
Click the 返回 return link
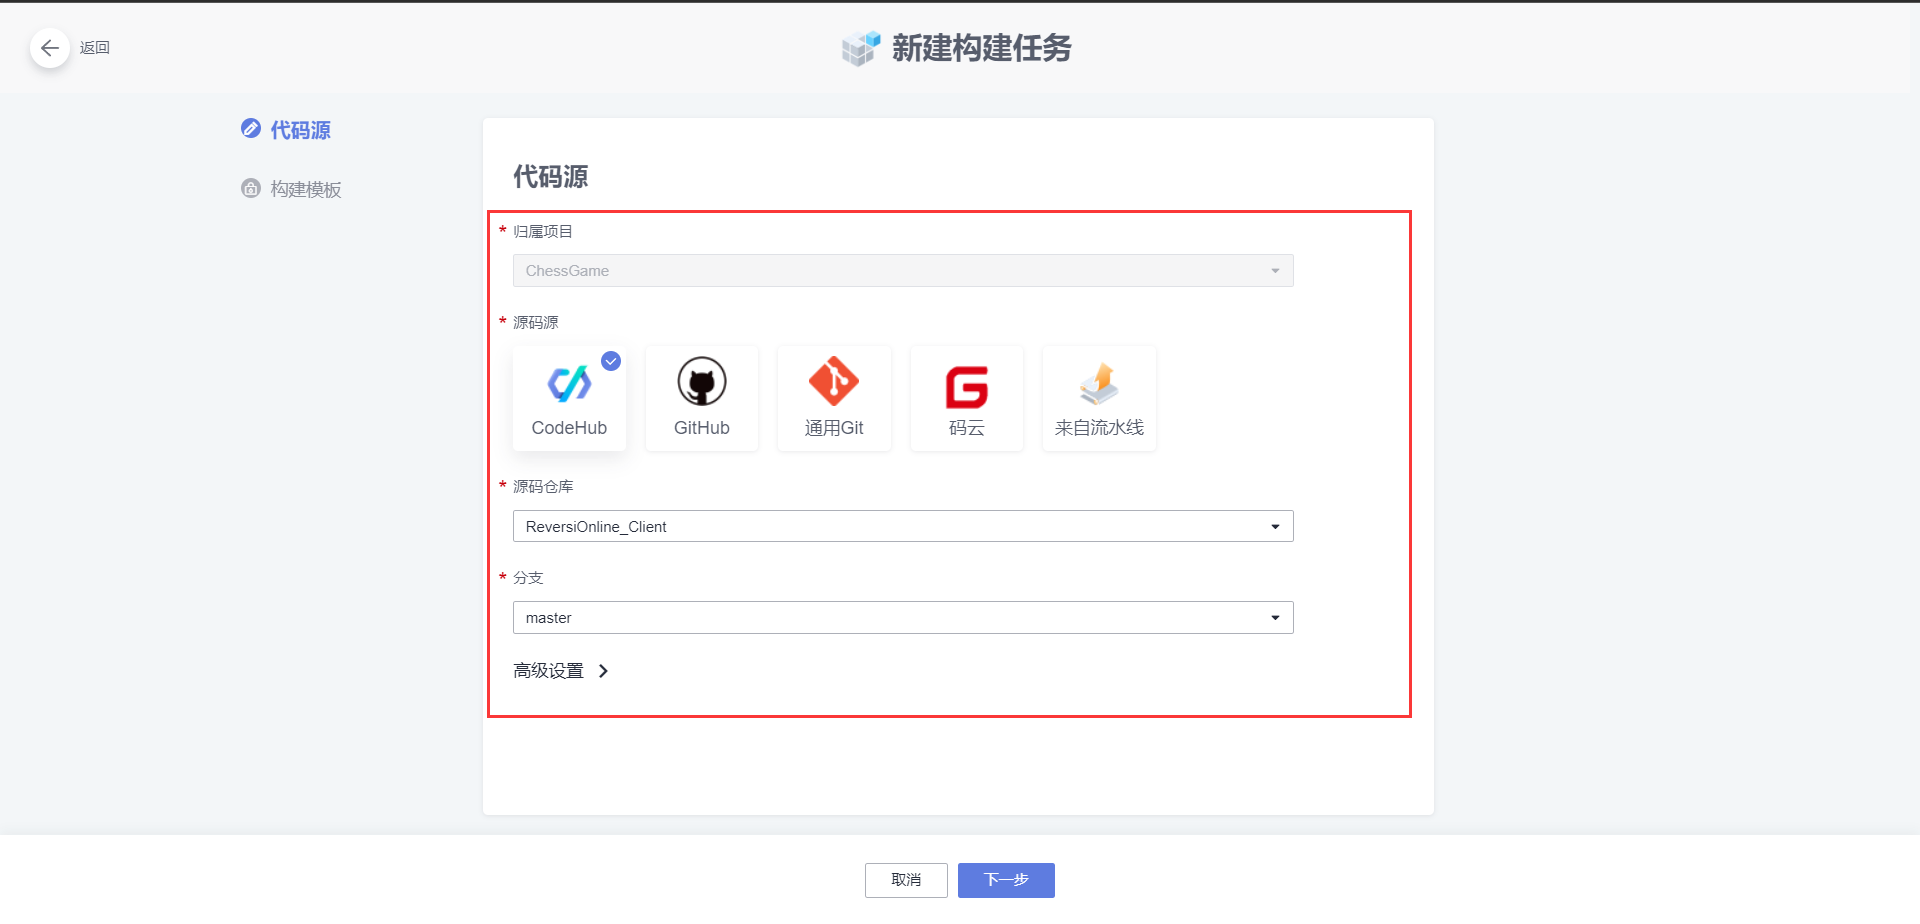coord(95,47)
